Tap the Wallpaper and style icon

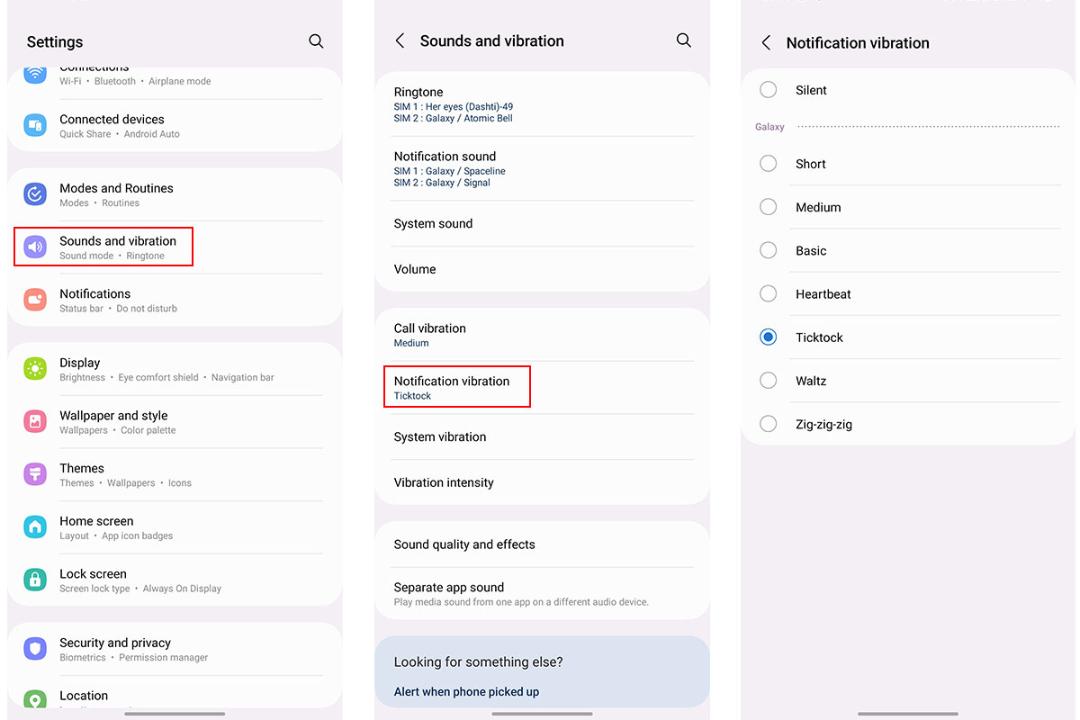[x=35, y=422]
